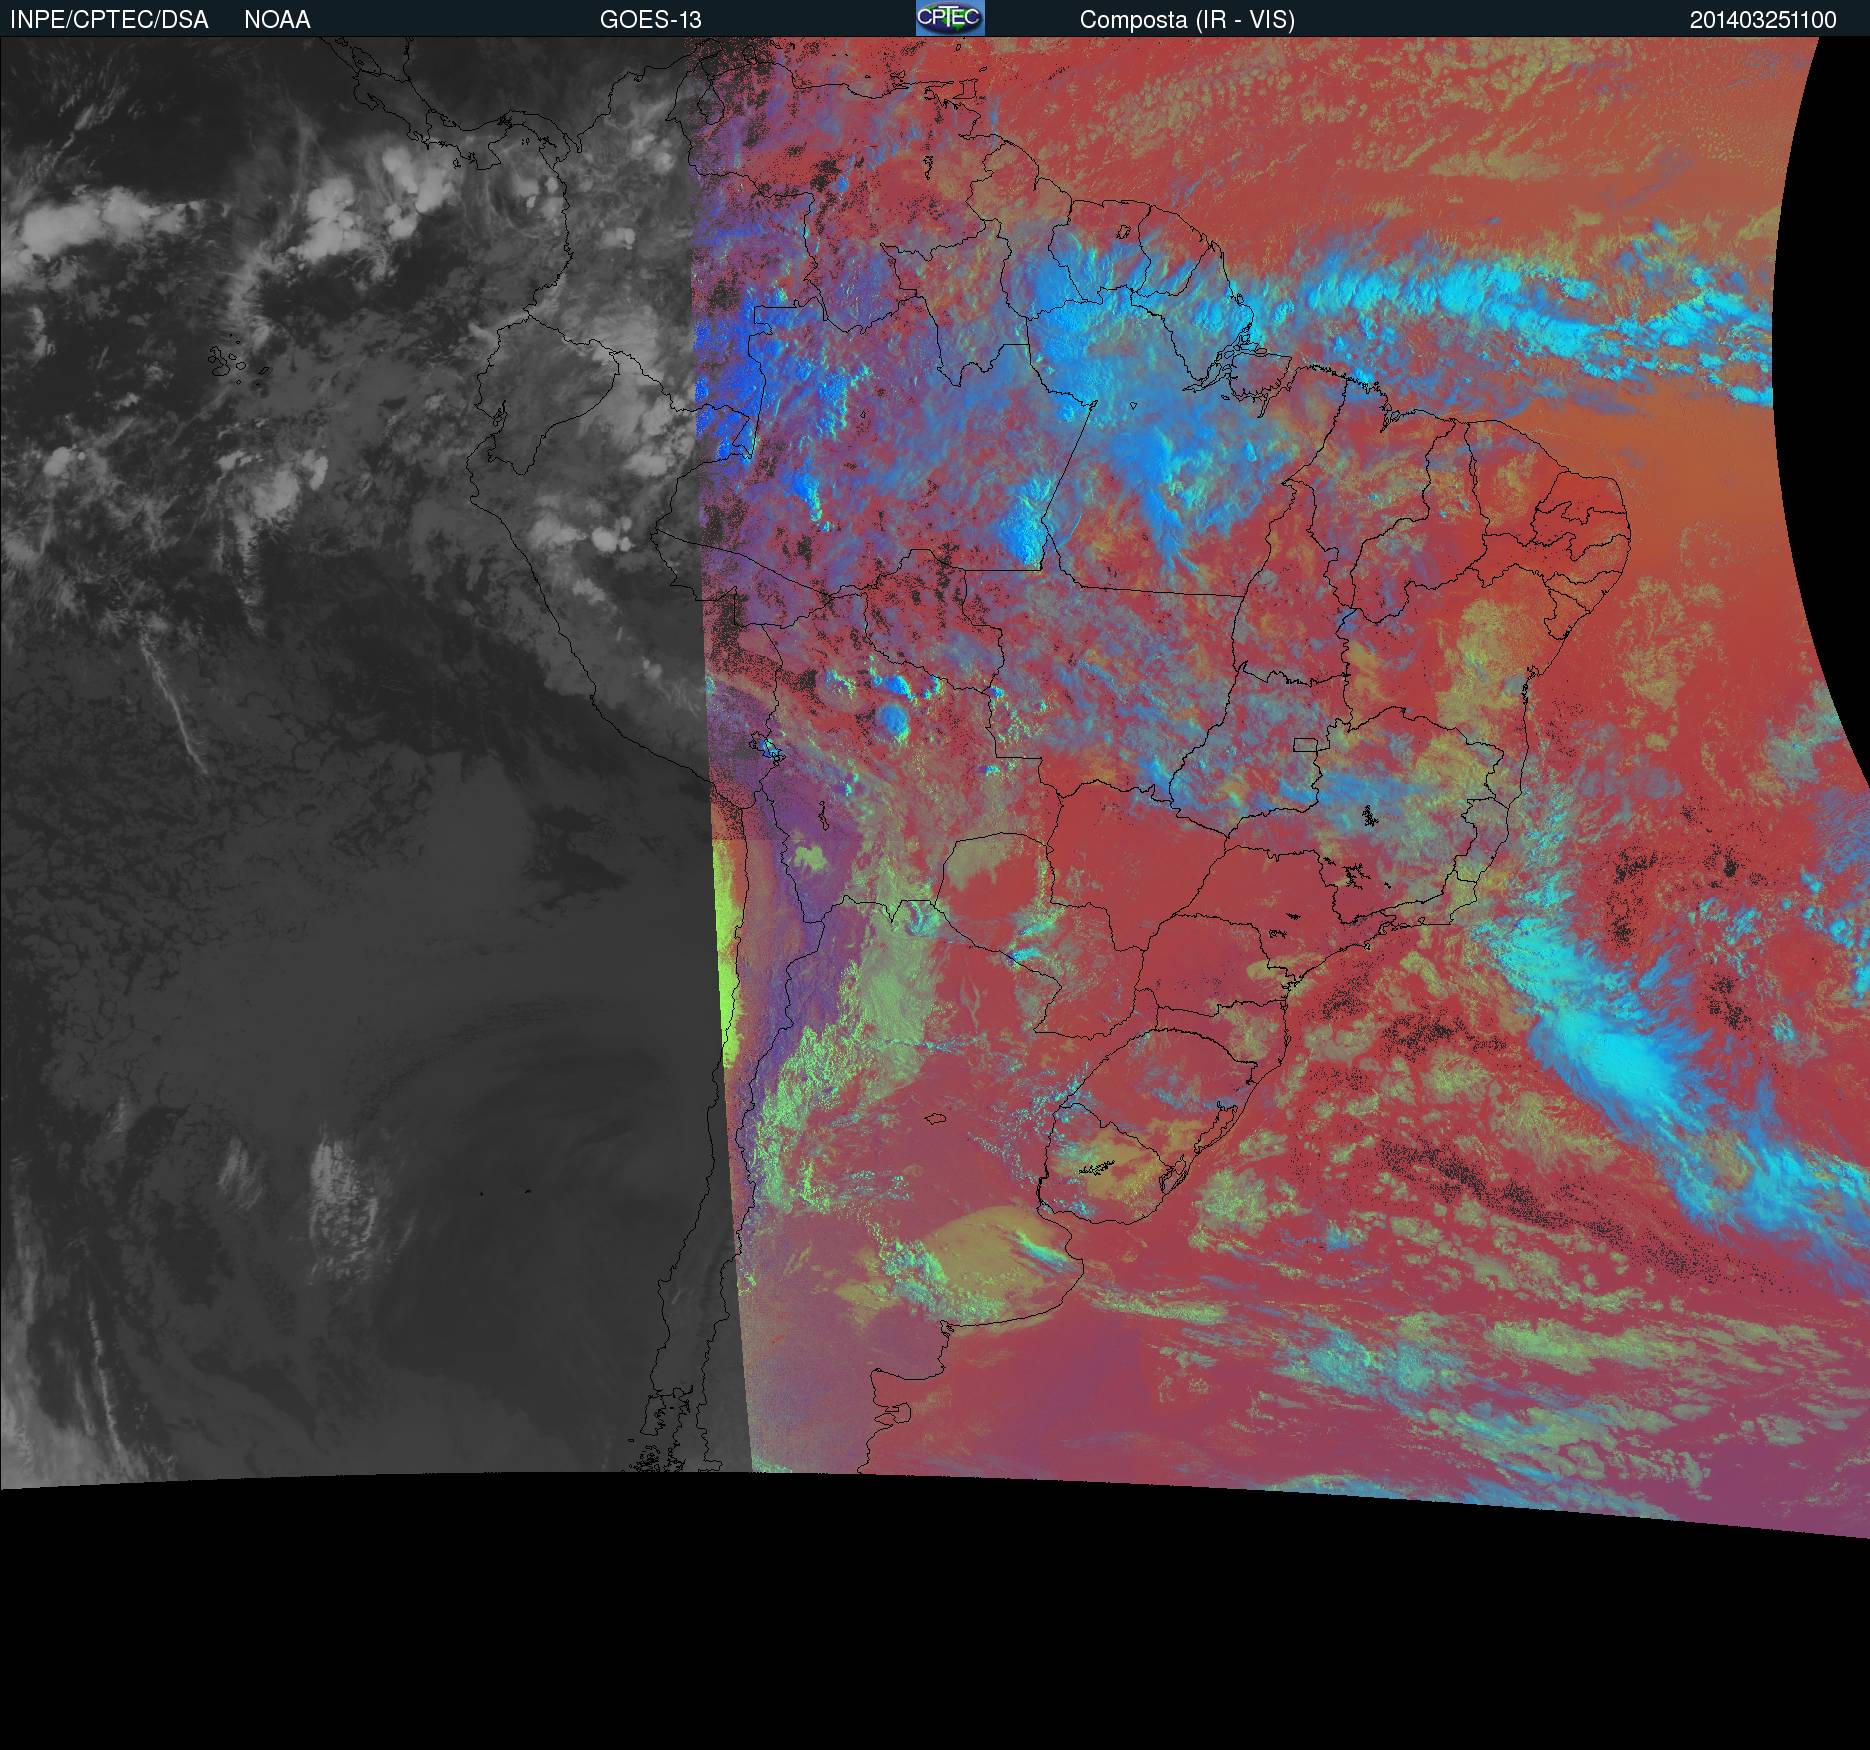The image size is (1870, 1750).
Task: Click the Composta (IR - VIS) title
Action: tap(1187, 20)
